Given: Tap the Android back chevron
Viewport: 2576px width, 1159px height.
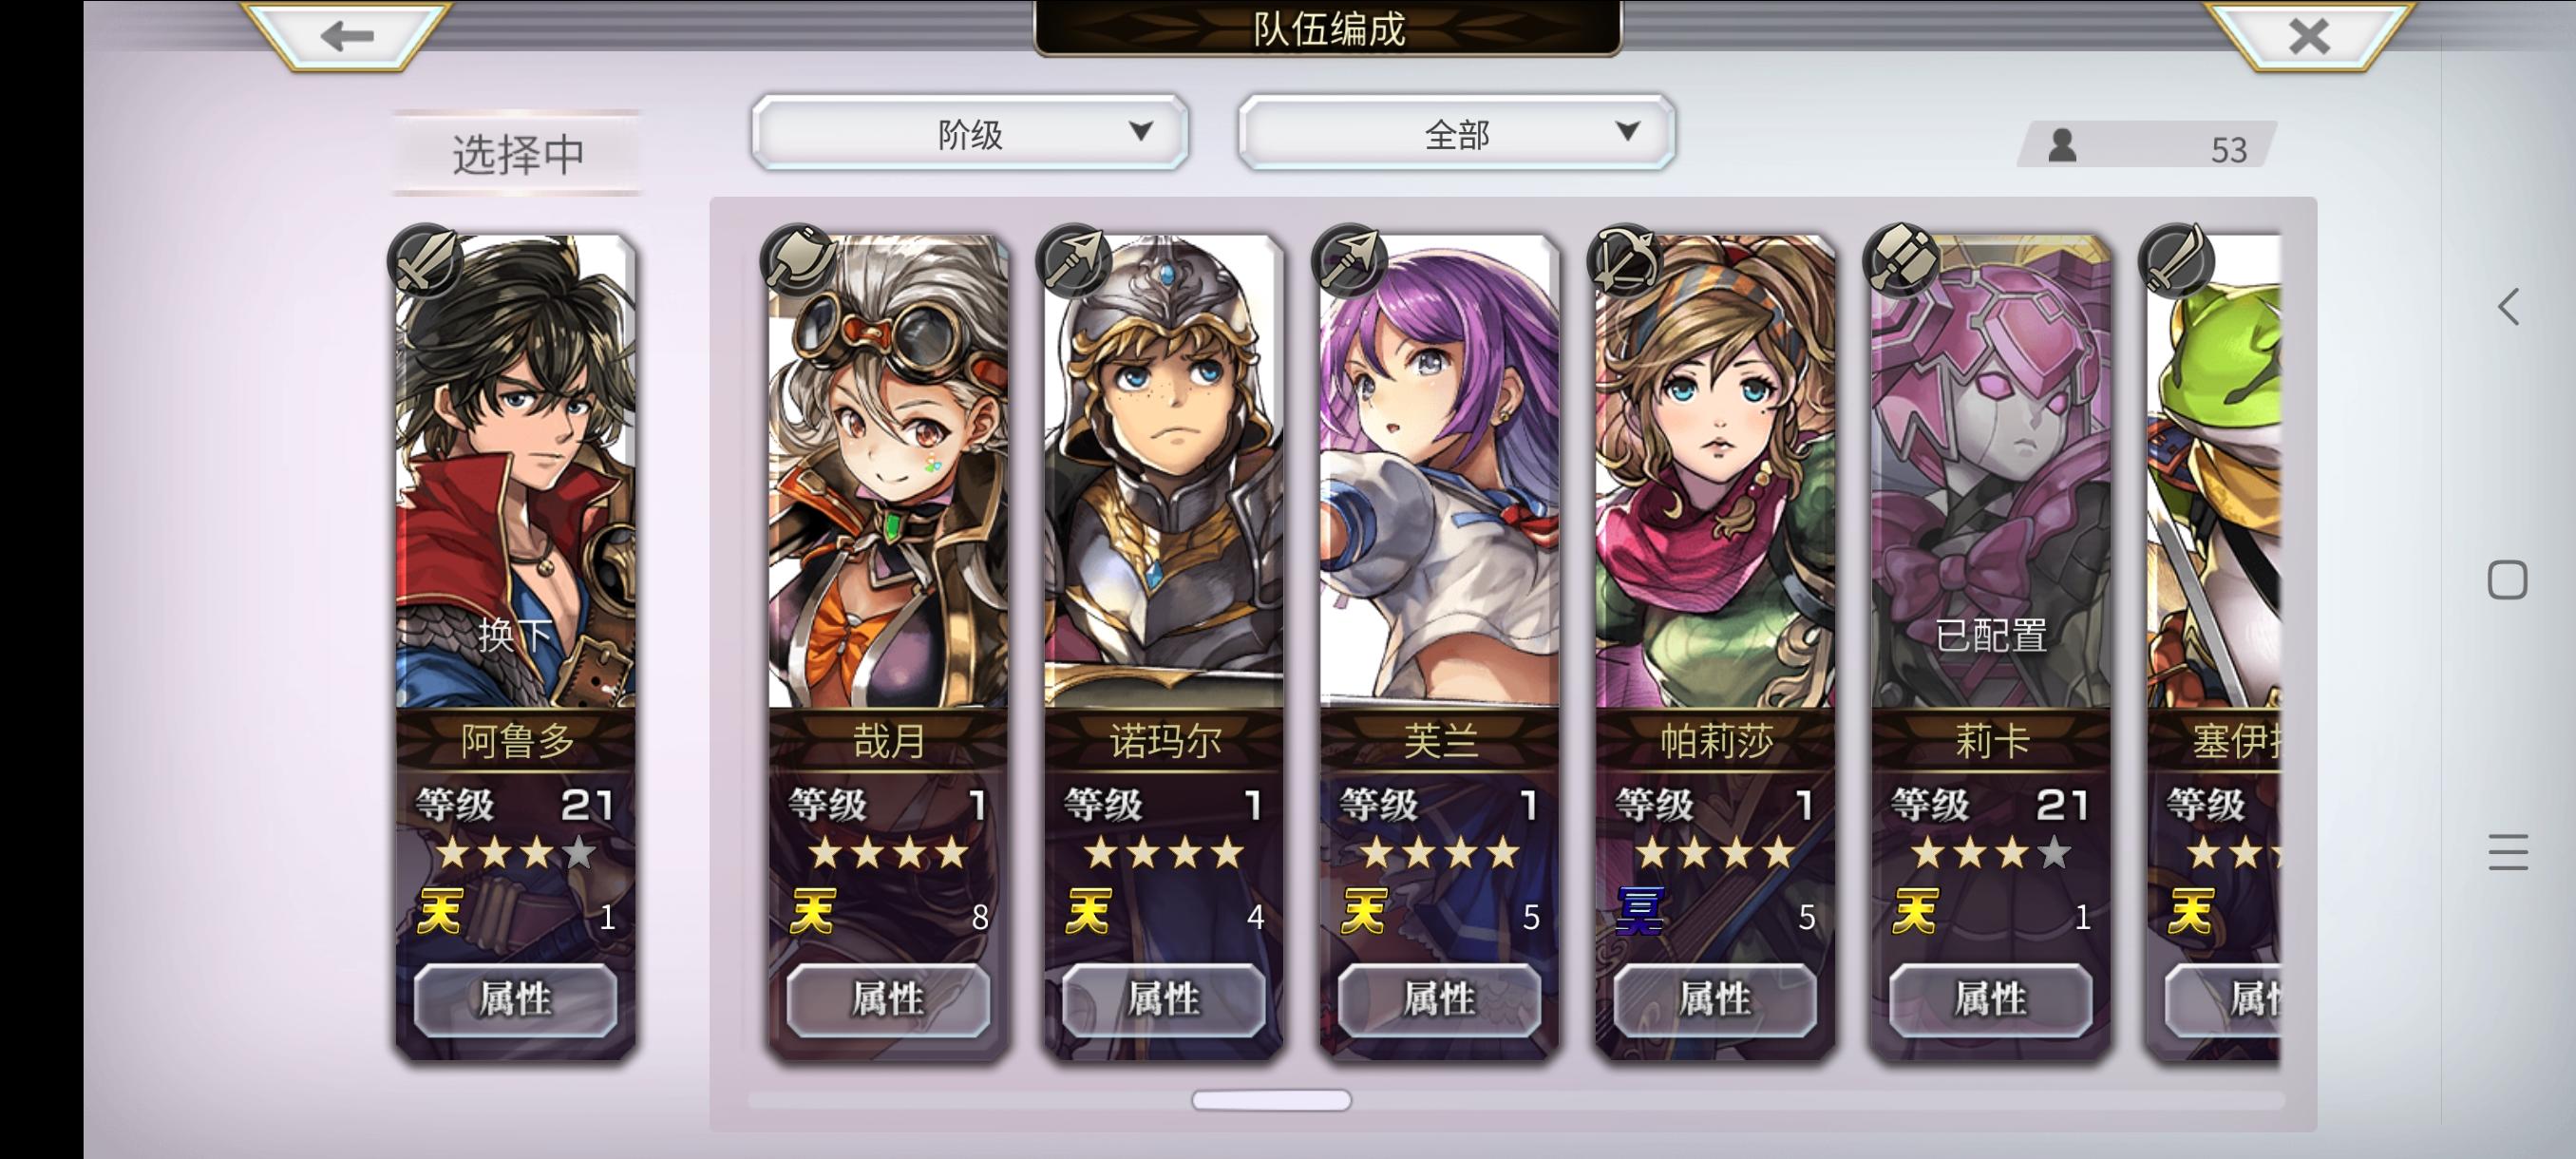Looking at the screenshot, I should point(2507,306).
